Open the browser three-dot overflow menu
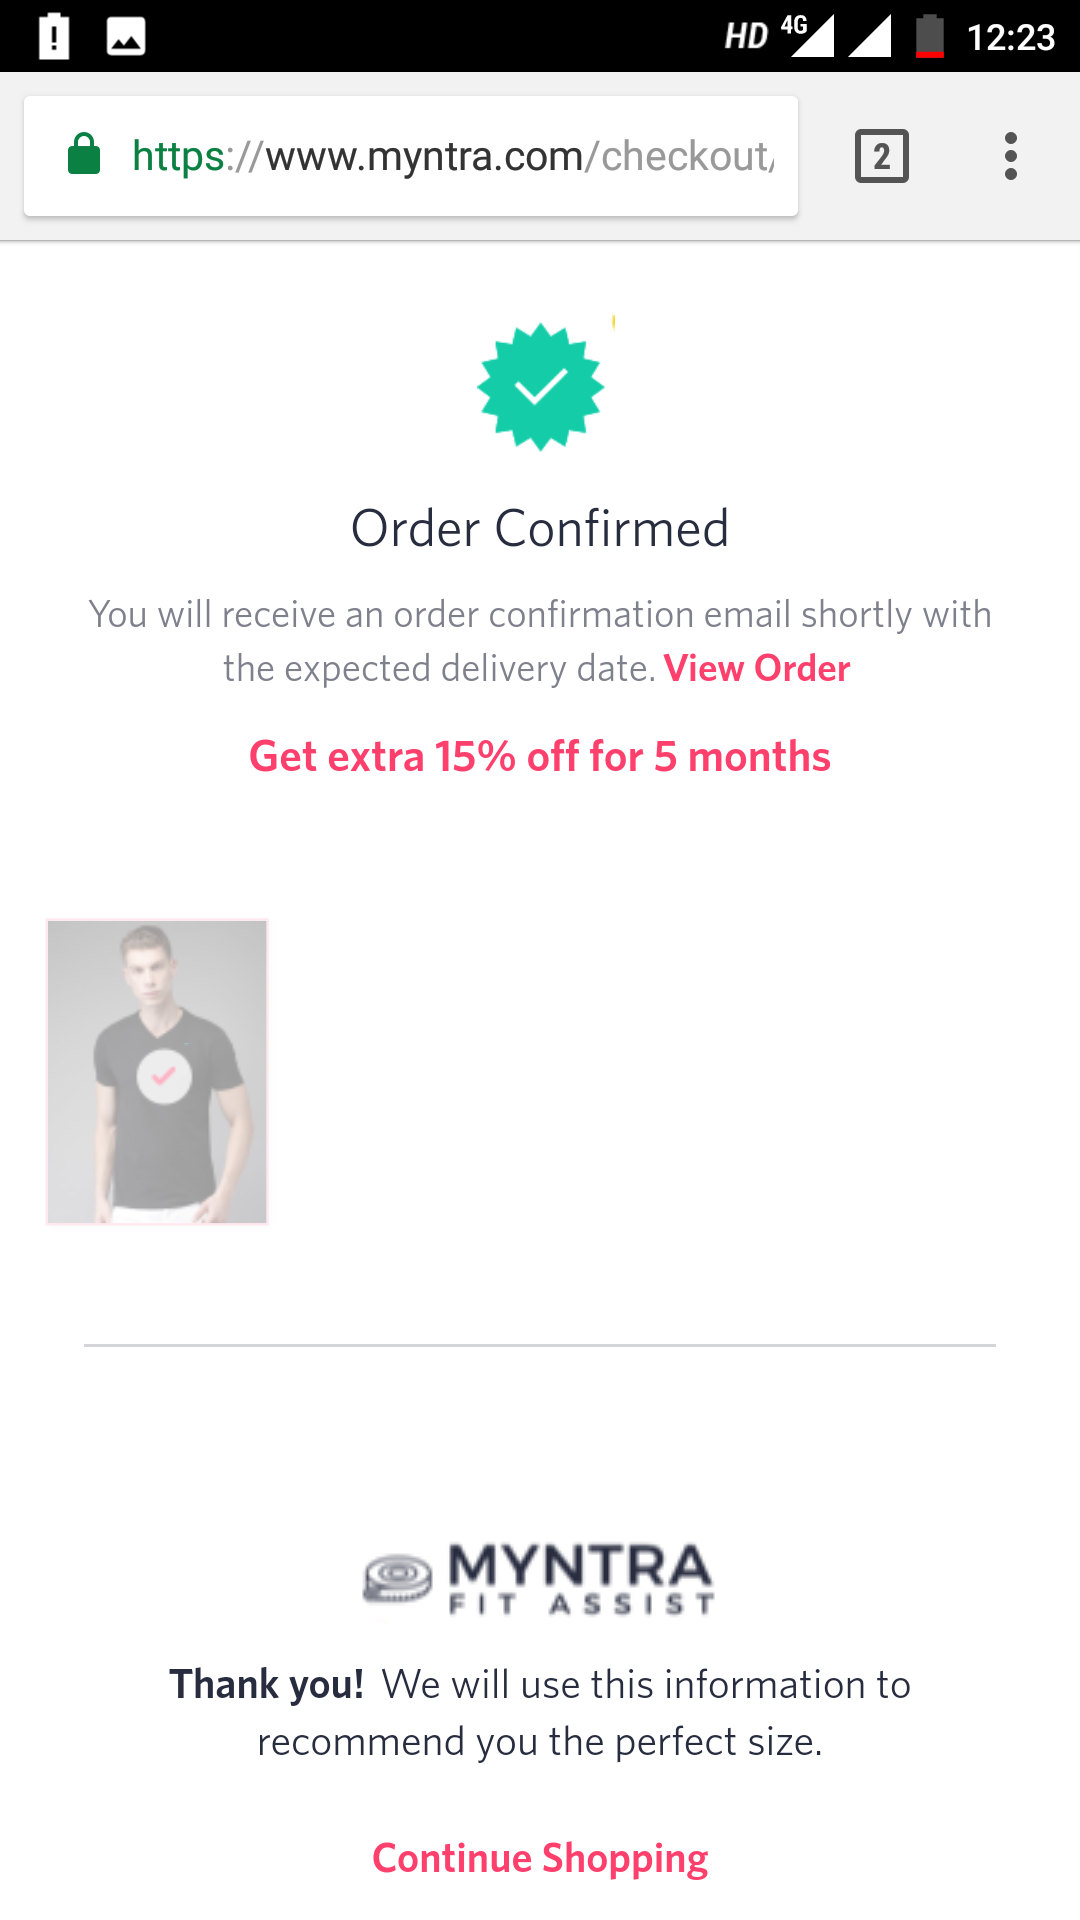 pos(1010,157)
